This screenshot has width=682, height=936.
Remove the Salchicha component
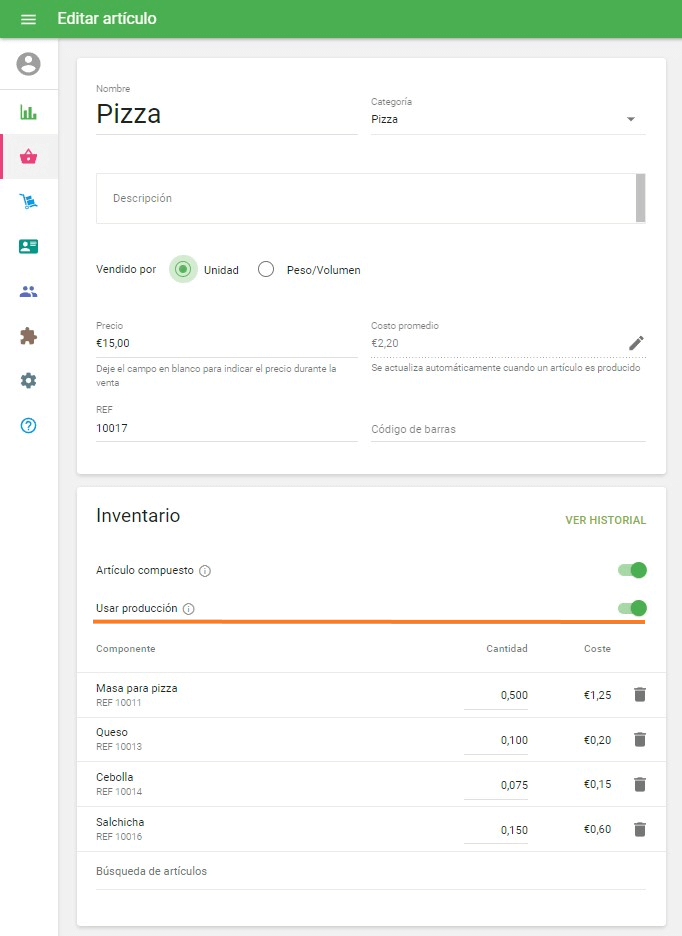click(x=640, y=829)
